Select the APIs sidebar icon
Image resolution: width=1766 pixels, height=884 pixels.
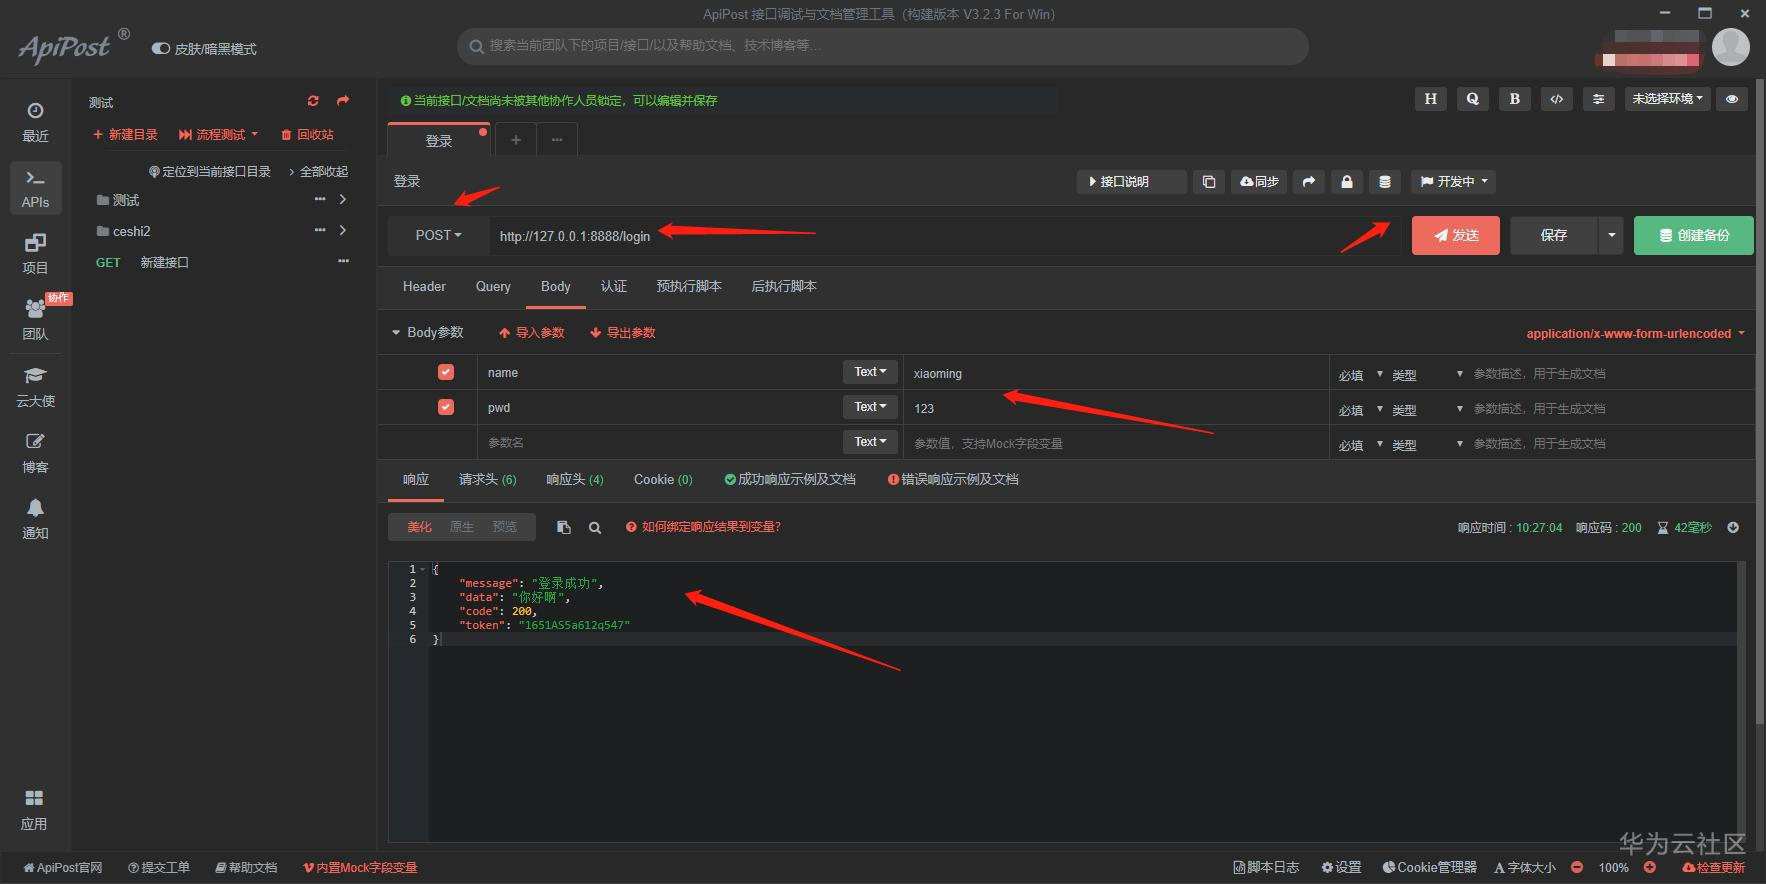(35, 188)
